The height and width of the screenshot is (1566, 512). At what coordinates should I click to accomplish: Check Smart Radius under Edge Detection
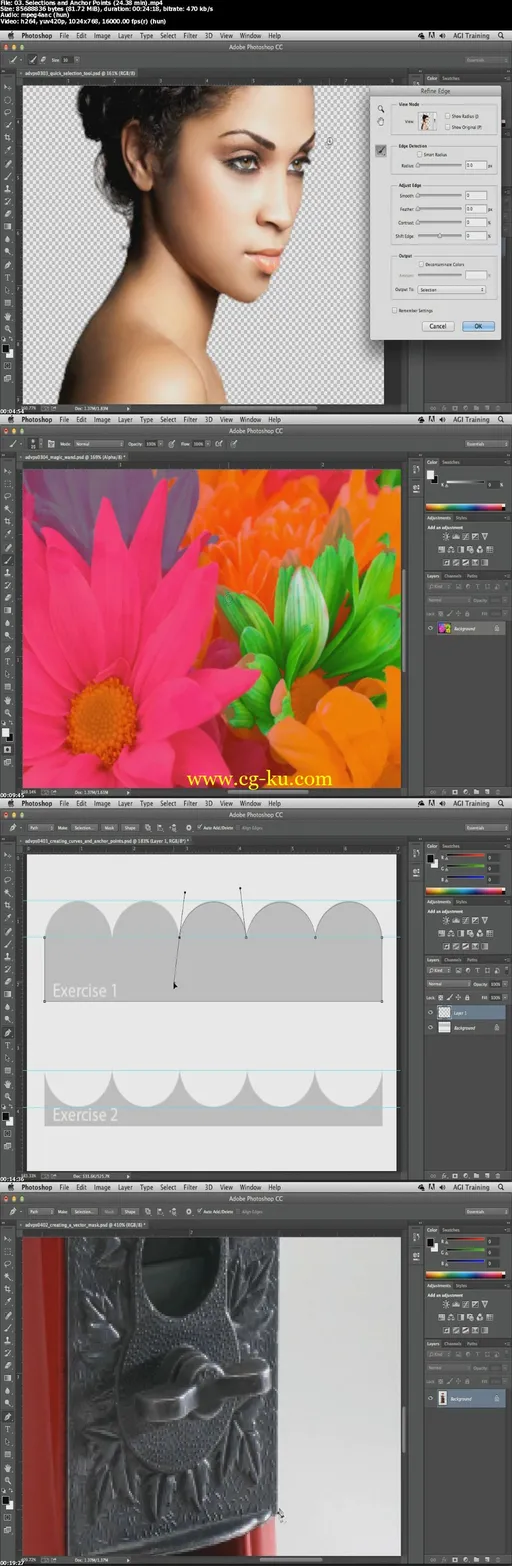point(421,155)
